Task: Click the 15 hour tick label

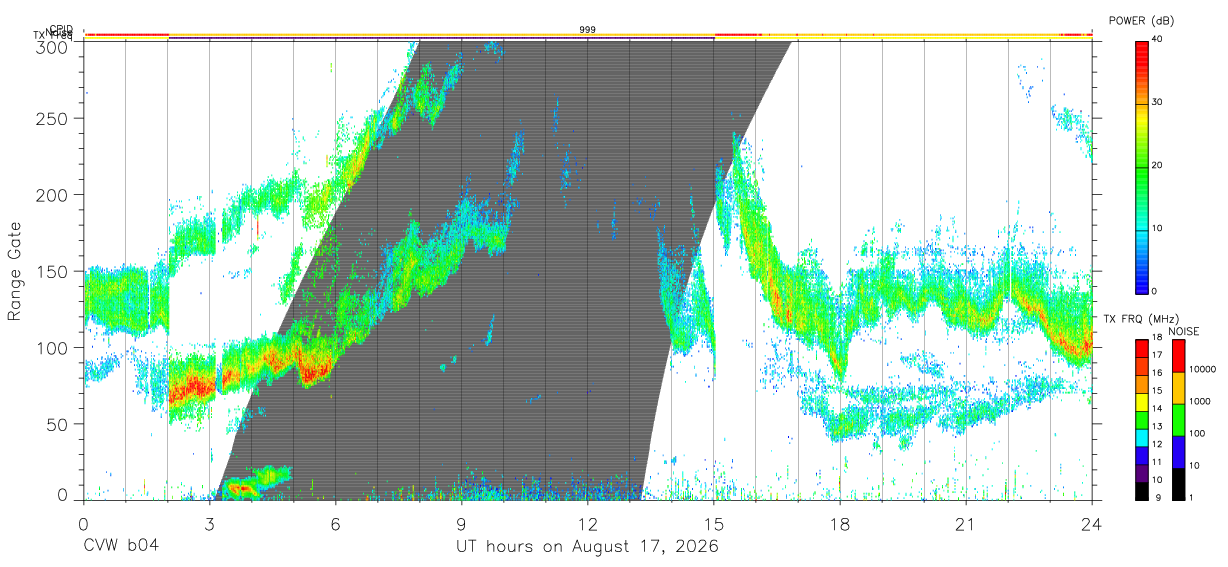Action: point(714,524)
